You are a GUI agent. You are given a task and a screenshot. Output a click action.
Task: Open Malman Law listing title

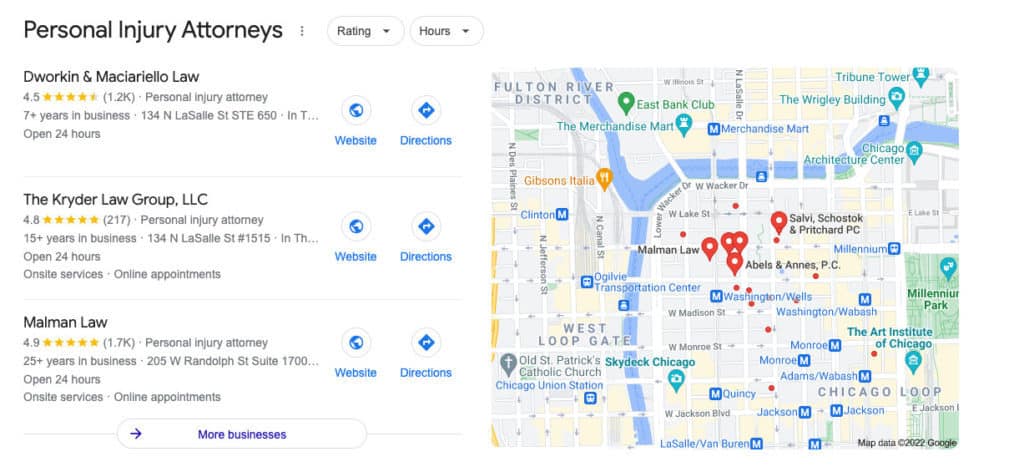[65, 322]
